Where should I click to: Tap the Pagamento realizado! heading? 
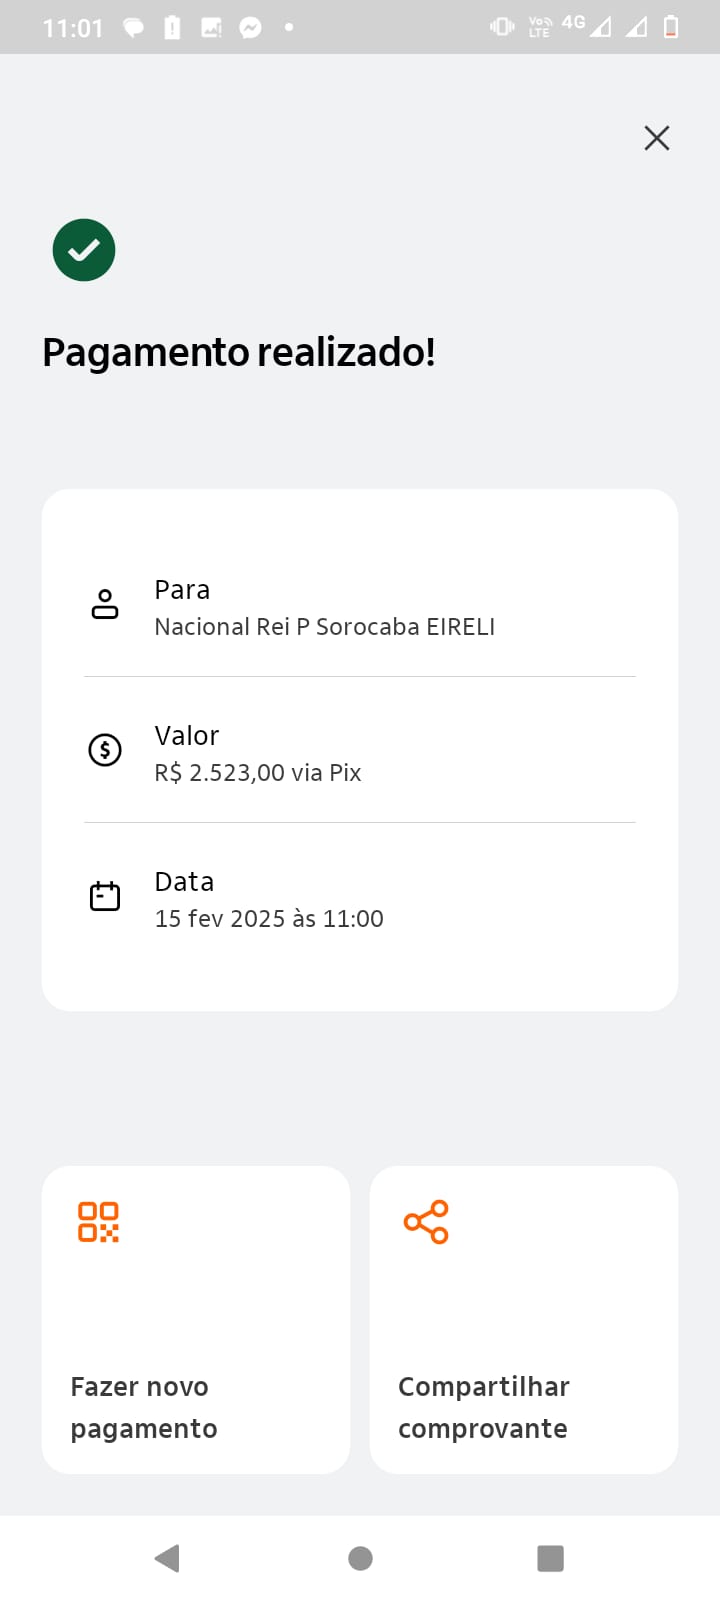[x=239, y=352]
